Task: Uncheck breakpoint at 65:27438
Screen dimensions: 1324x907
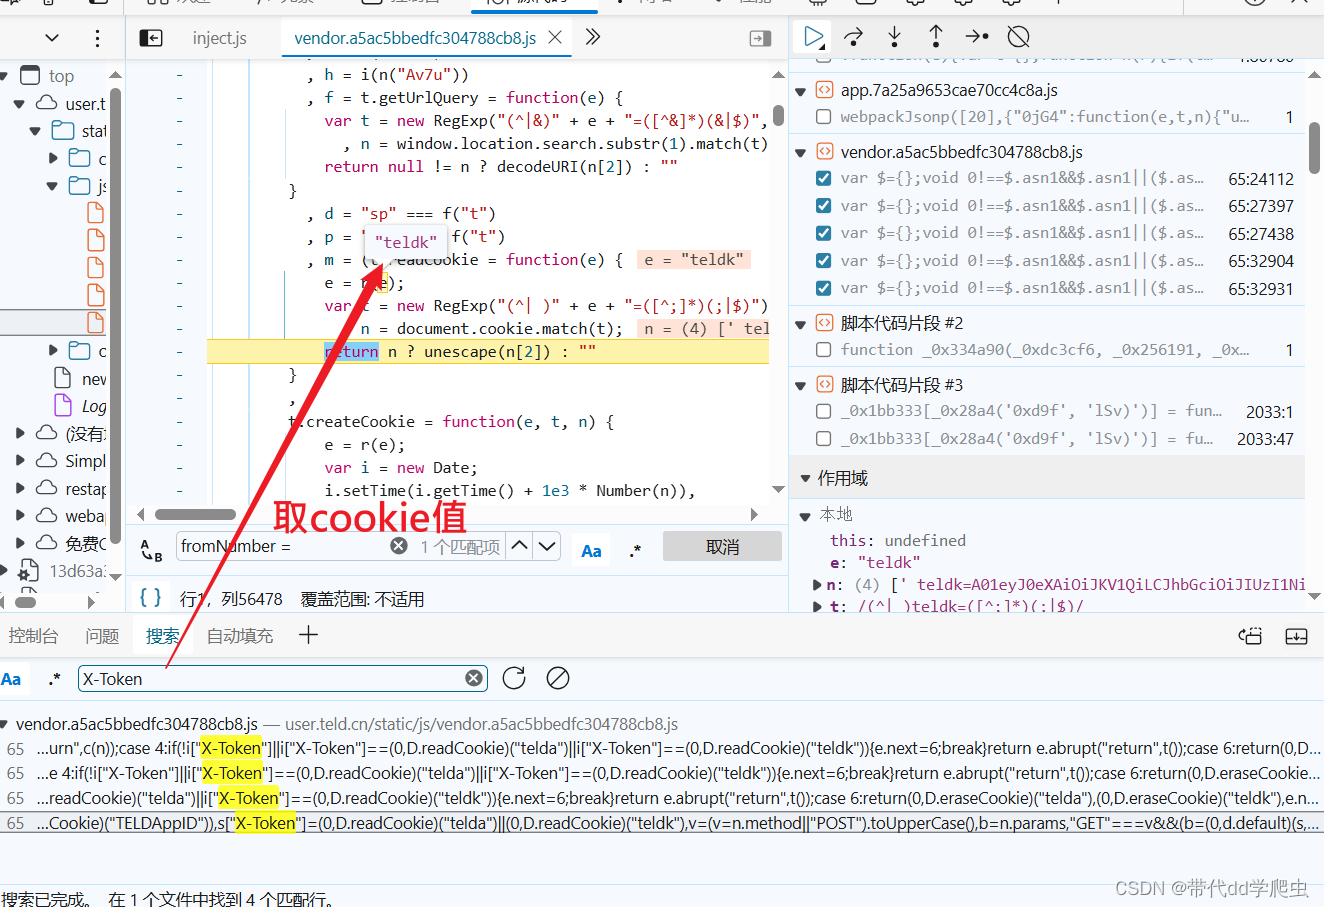Action: tap(823, 233)
